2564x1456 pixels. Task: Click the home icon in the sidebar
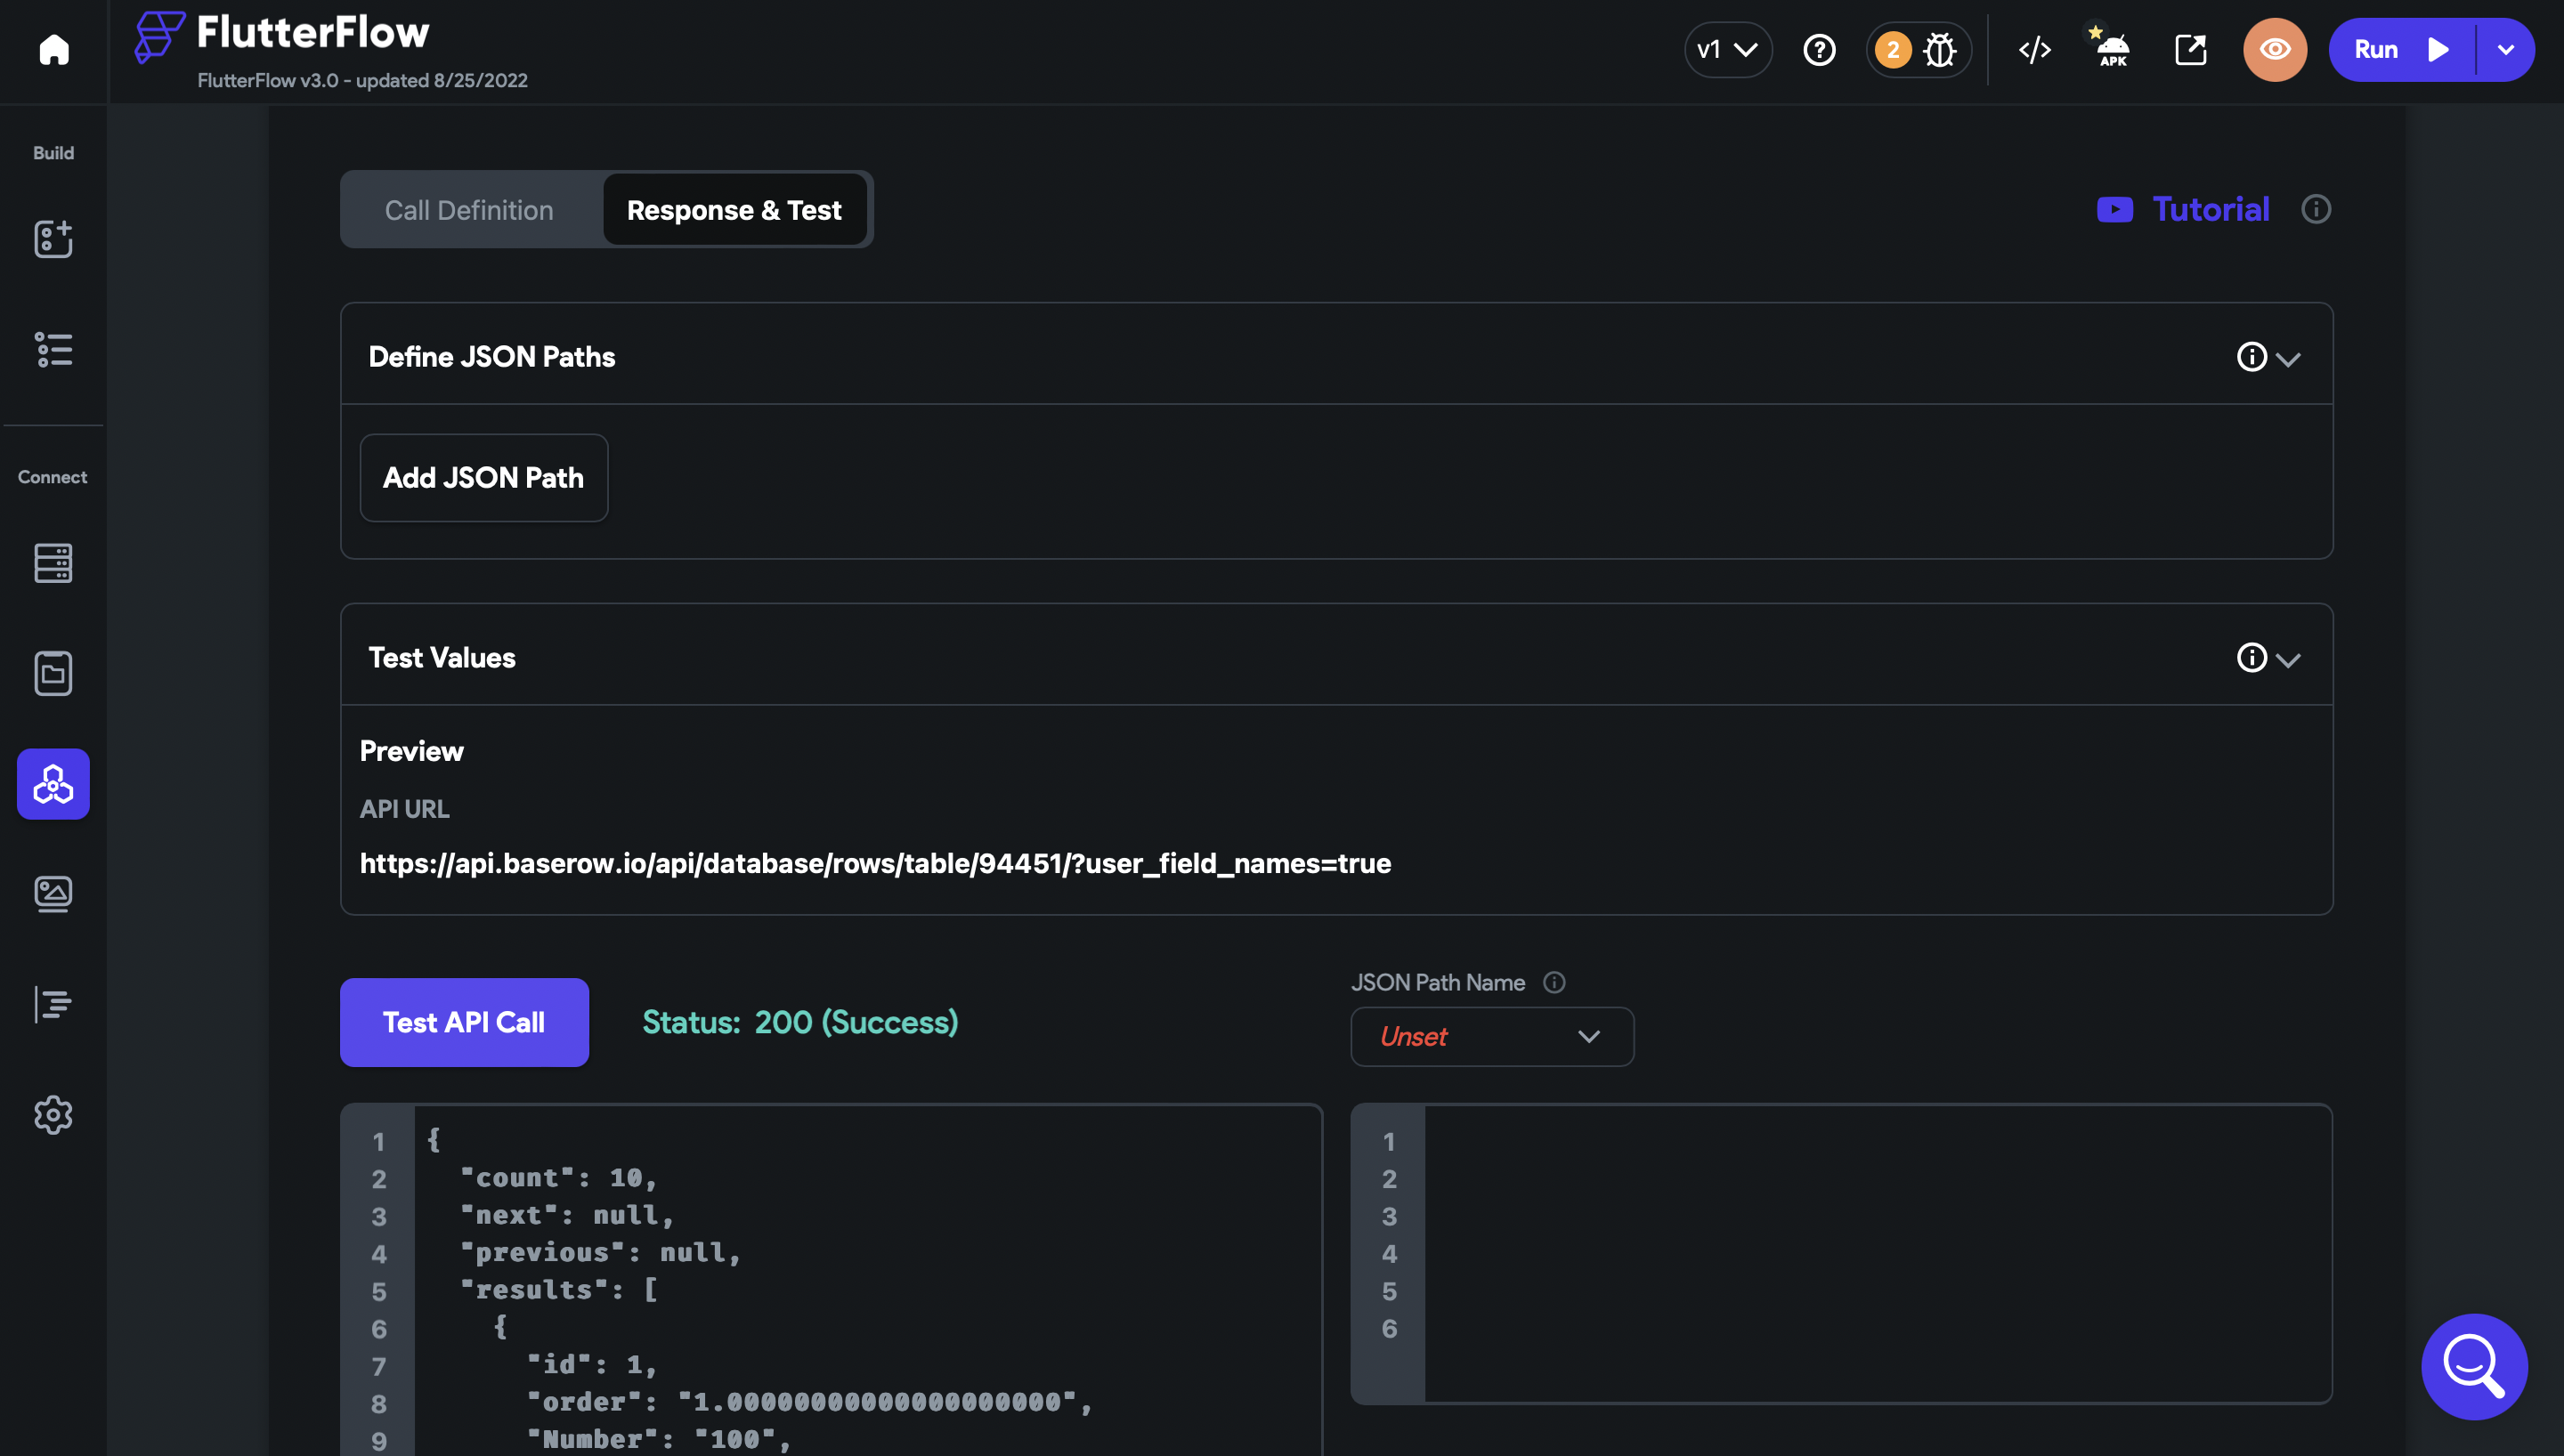(54, 49)
